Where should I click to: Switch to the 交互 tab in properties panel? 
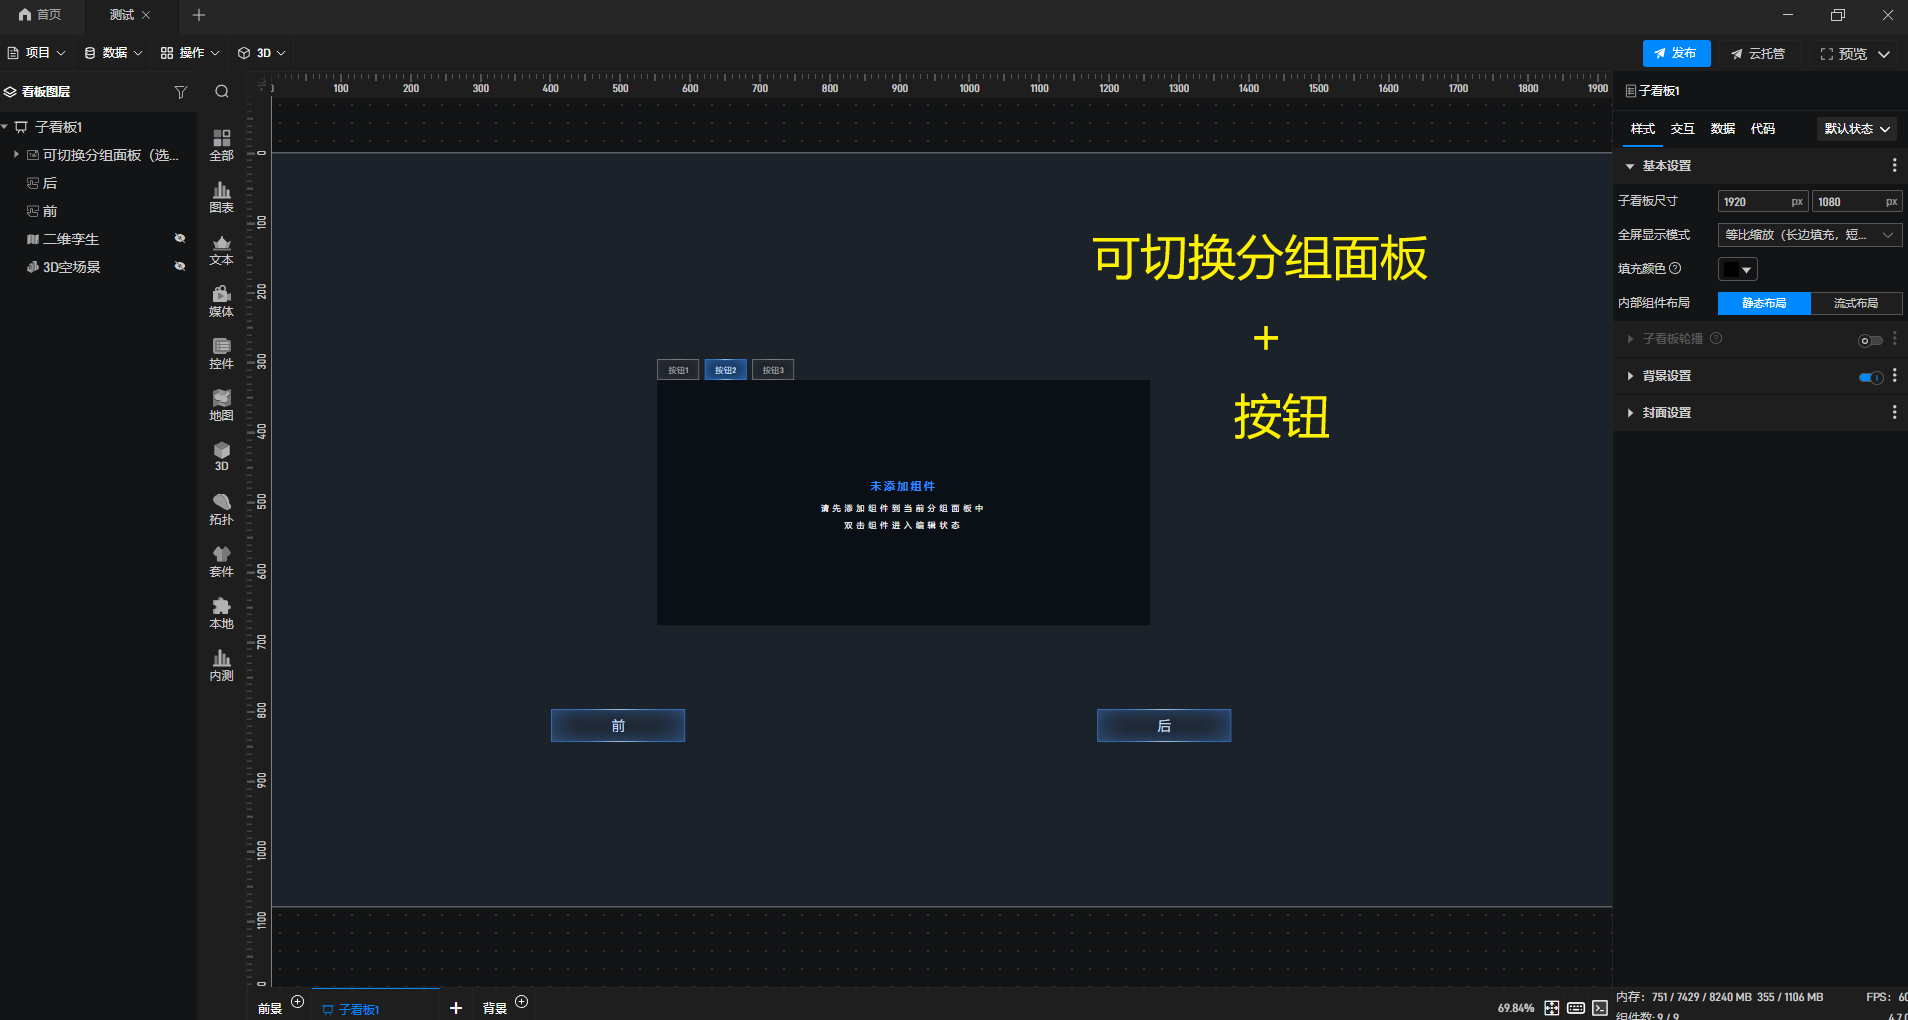(x=1681, y=129)
